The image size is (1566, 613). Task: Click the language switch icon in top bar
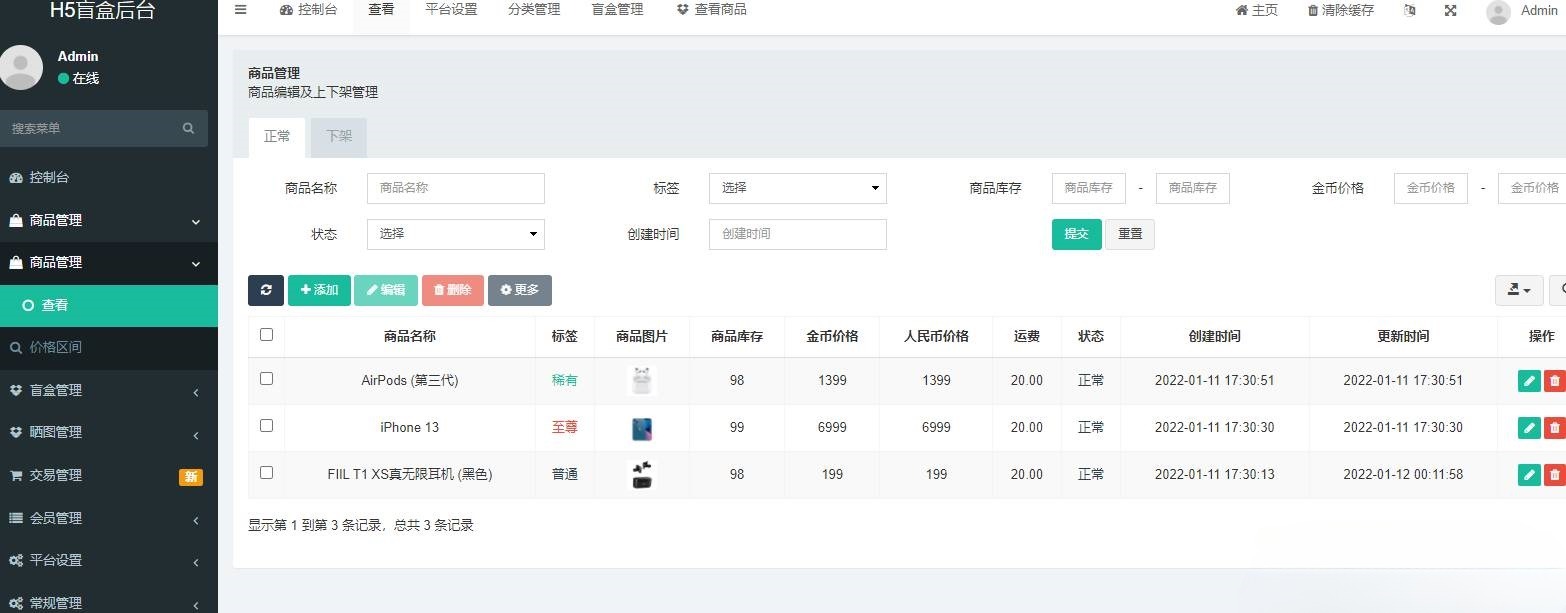(1410, 11)
